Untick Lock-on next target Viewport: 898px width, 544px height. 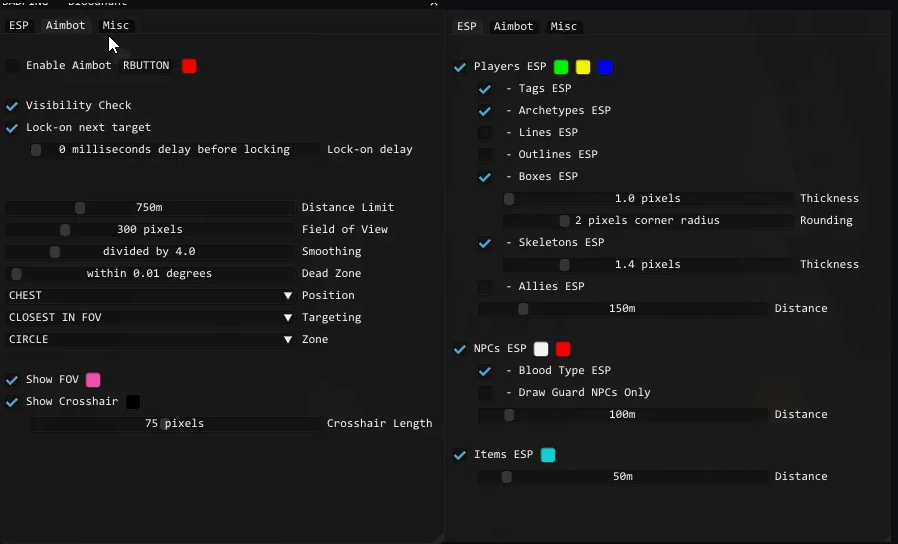[12, 128]
